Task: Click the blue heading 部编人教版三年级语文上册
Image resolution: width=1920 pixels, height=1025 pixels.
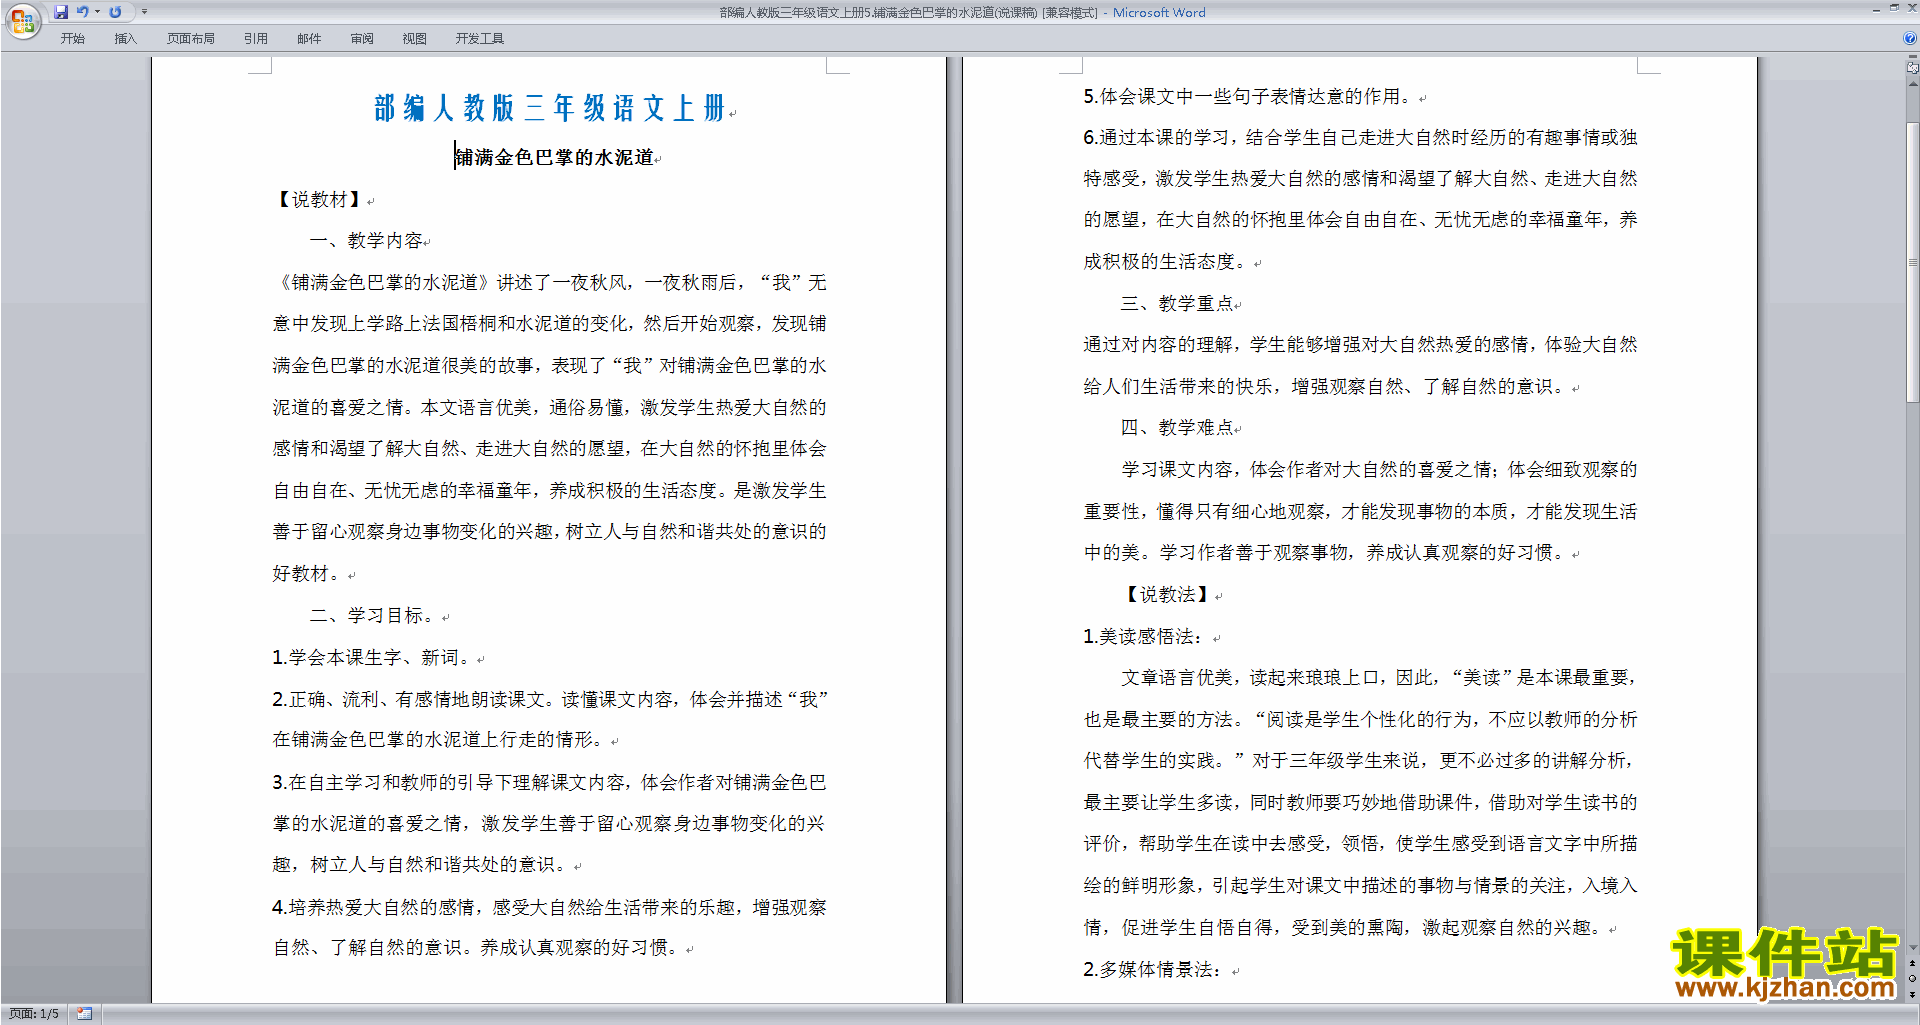Action: click(549, 108)
